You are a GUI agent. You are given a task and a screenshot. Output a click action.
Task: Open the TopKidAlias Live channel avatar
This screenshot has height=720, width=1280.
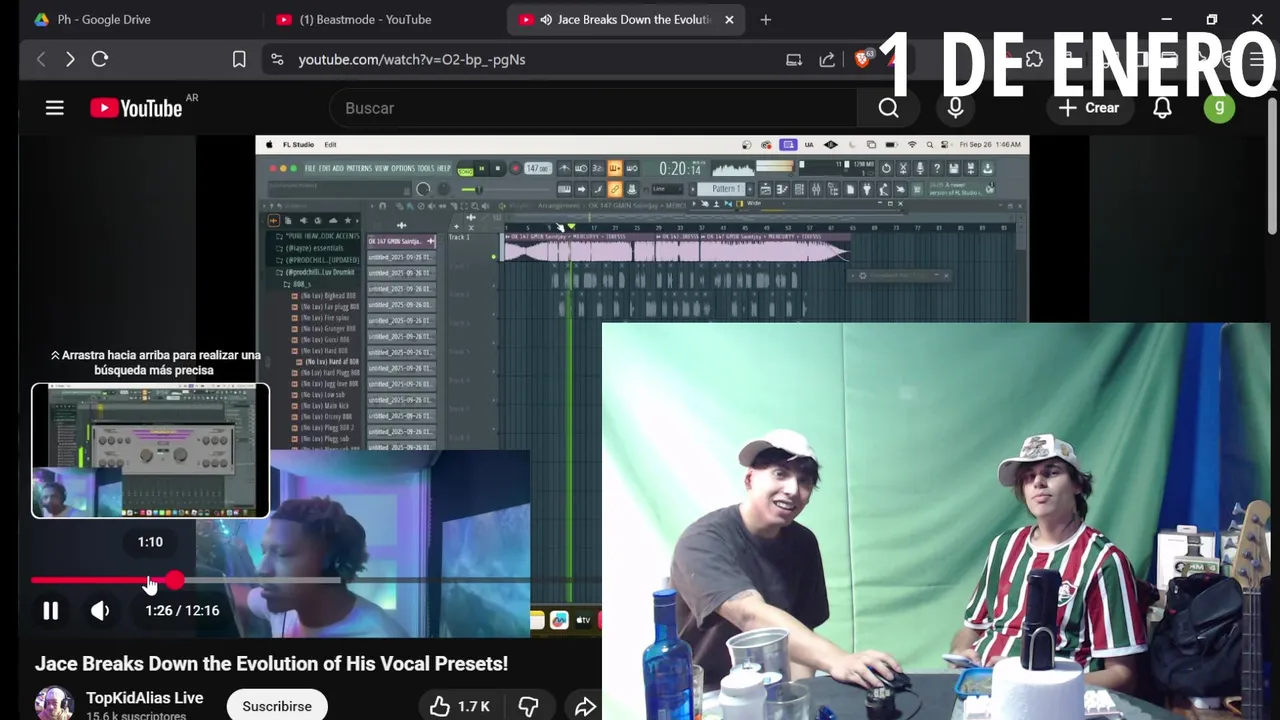point(54,704)
